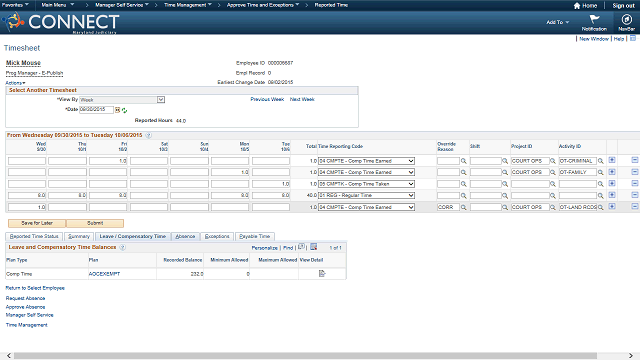The height and width of the screenshot is (360, 640).
Task: Click the Home house icon
Action: [x=577, y=6]
